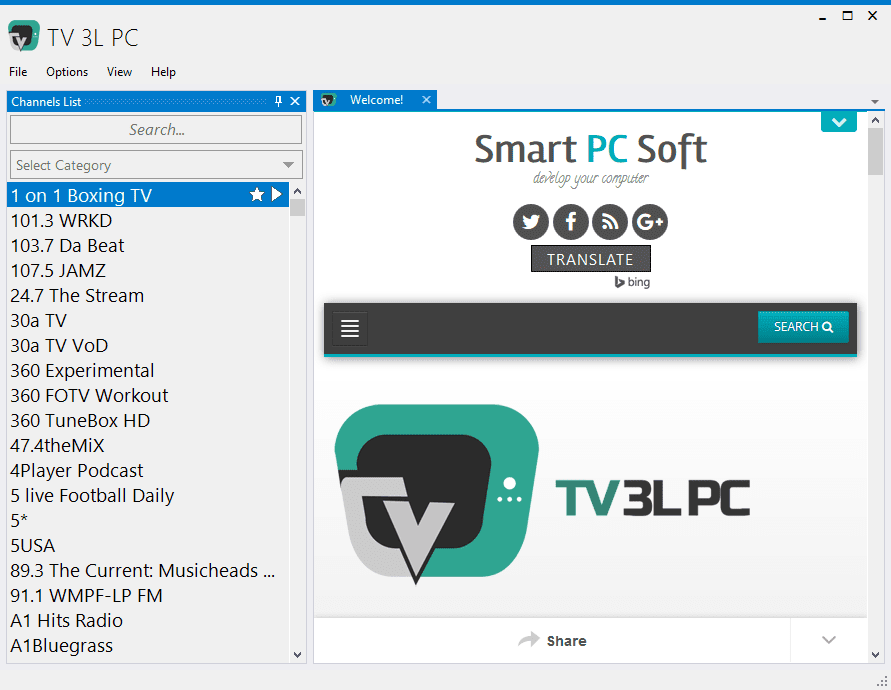Click the bing logo link

pos(632,282)
